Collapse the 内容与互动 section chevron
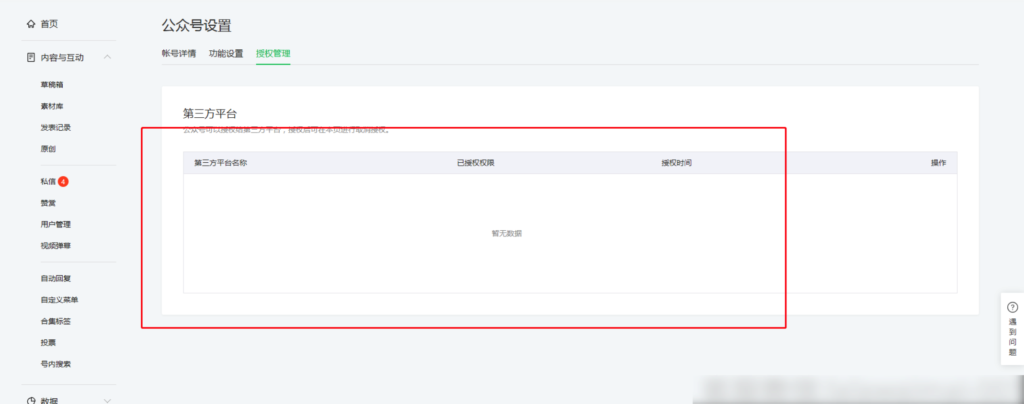Screen dimensions: 1024x404 tap(107, 57)
